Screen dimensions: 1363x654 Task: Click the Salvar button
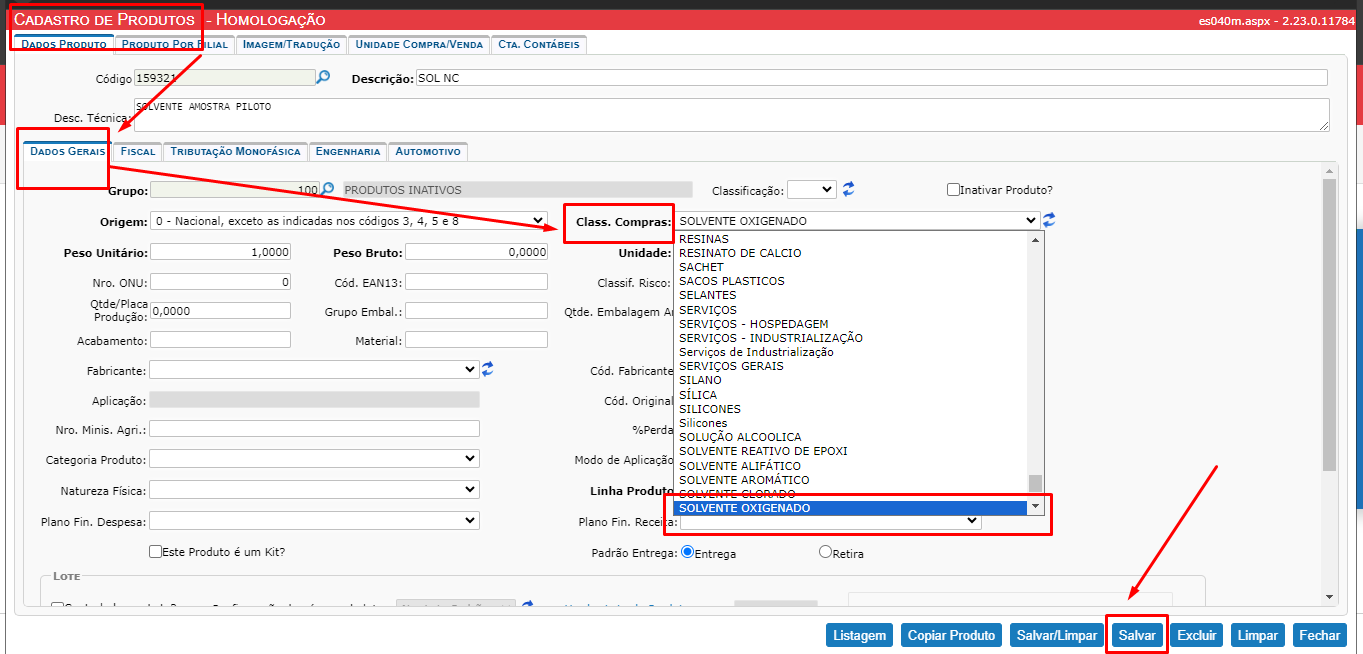coord(1137,635)
